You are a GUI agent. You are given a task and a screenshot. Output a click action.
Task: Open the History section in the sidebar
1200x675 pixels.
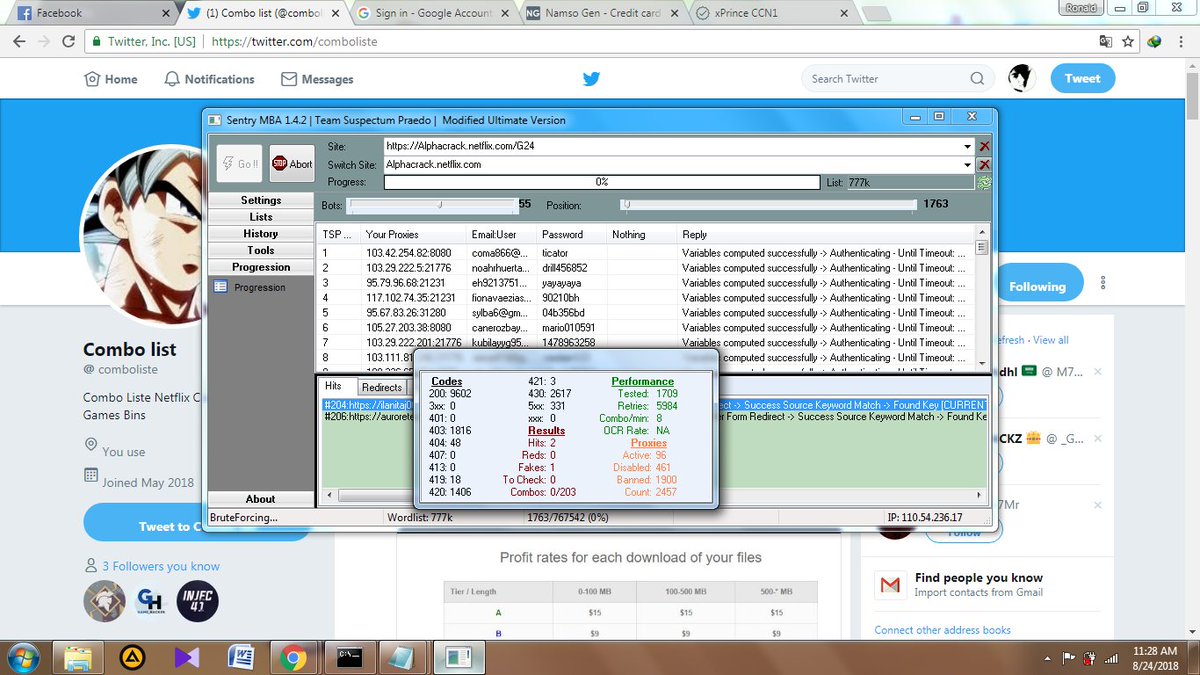pos(261,234)
